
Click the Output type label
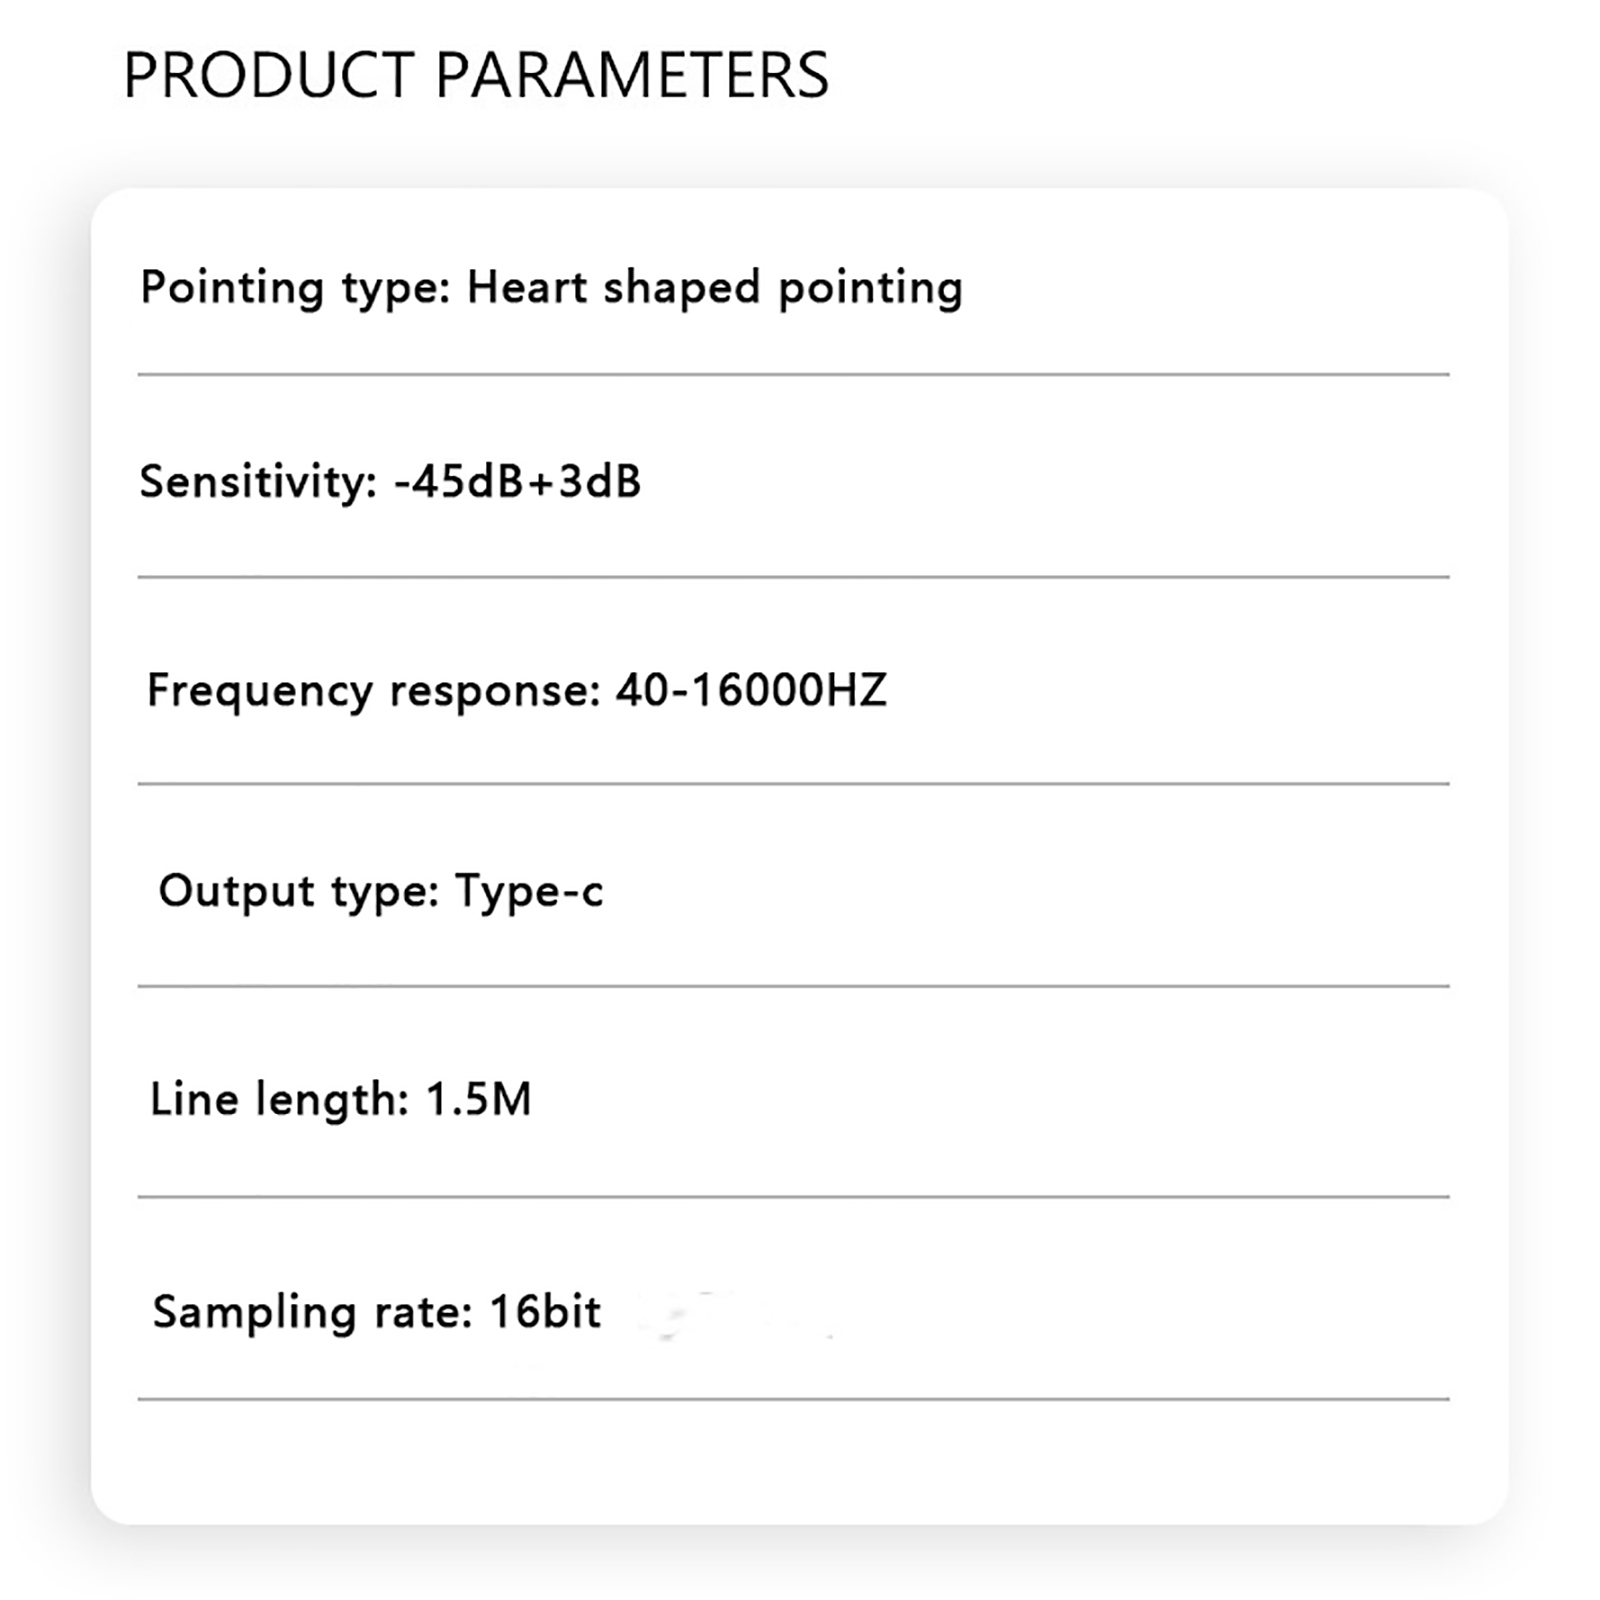tap(298, 890)
